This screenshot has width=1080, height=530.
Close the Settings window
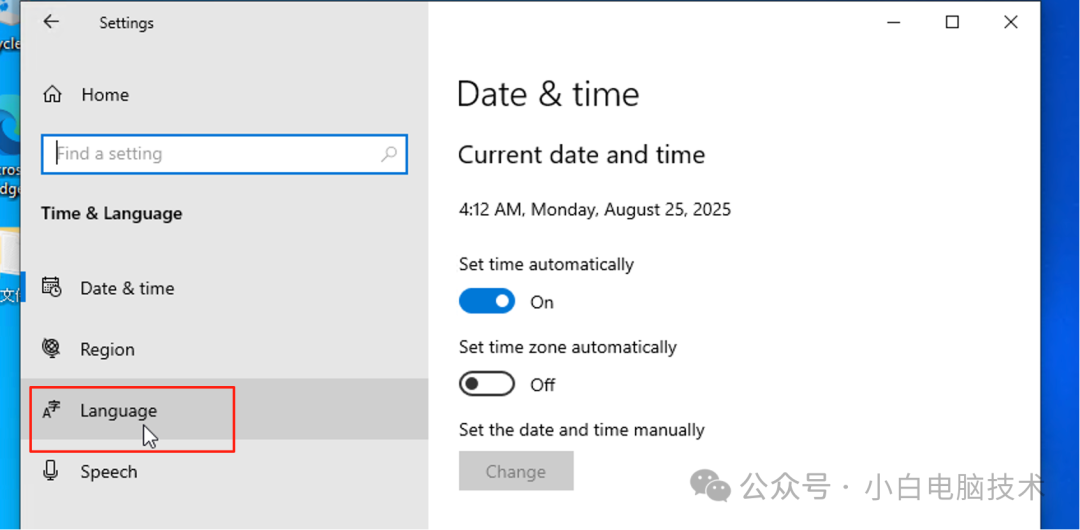[x=1010, y=23]
